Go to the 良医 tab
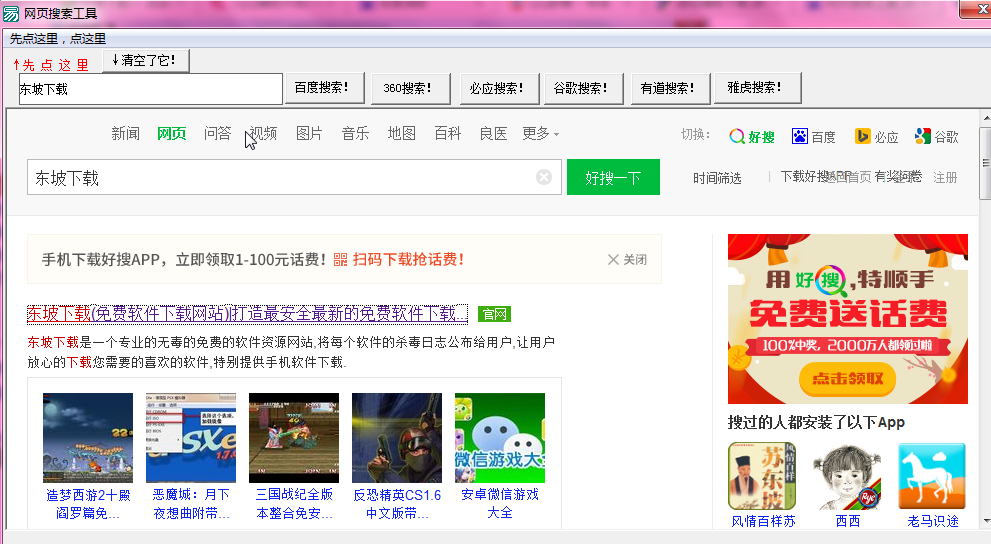This screenshot has height=544, width=991. [493, 133]
